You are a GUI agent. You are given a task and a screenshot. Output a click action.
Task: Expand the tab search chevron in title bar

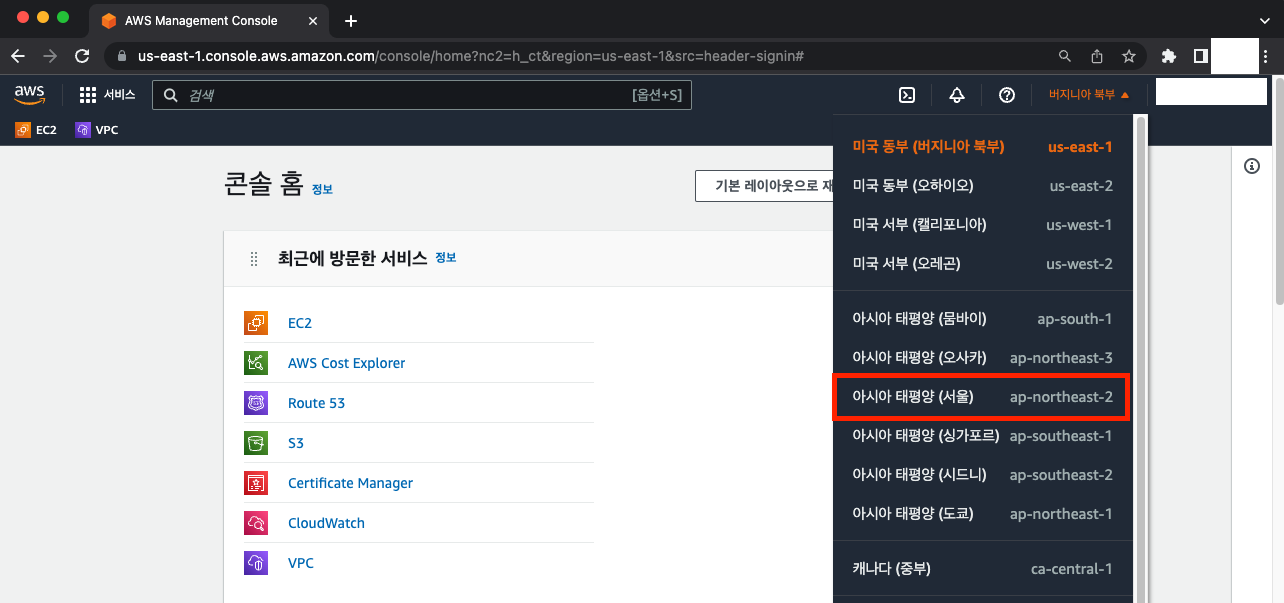point(1265,20)
